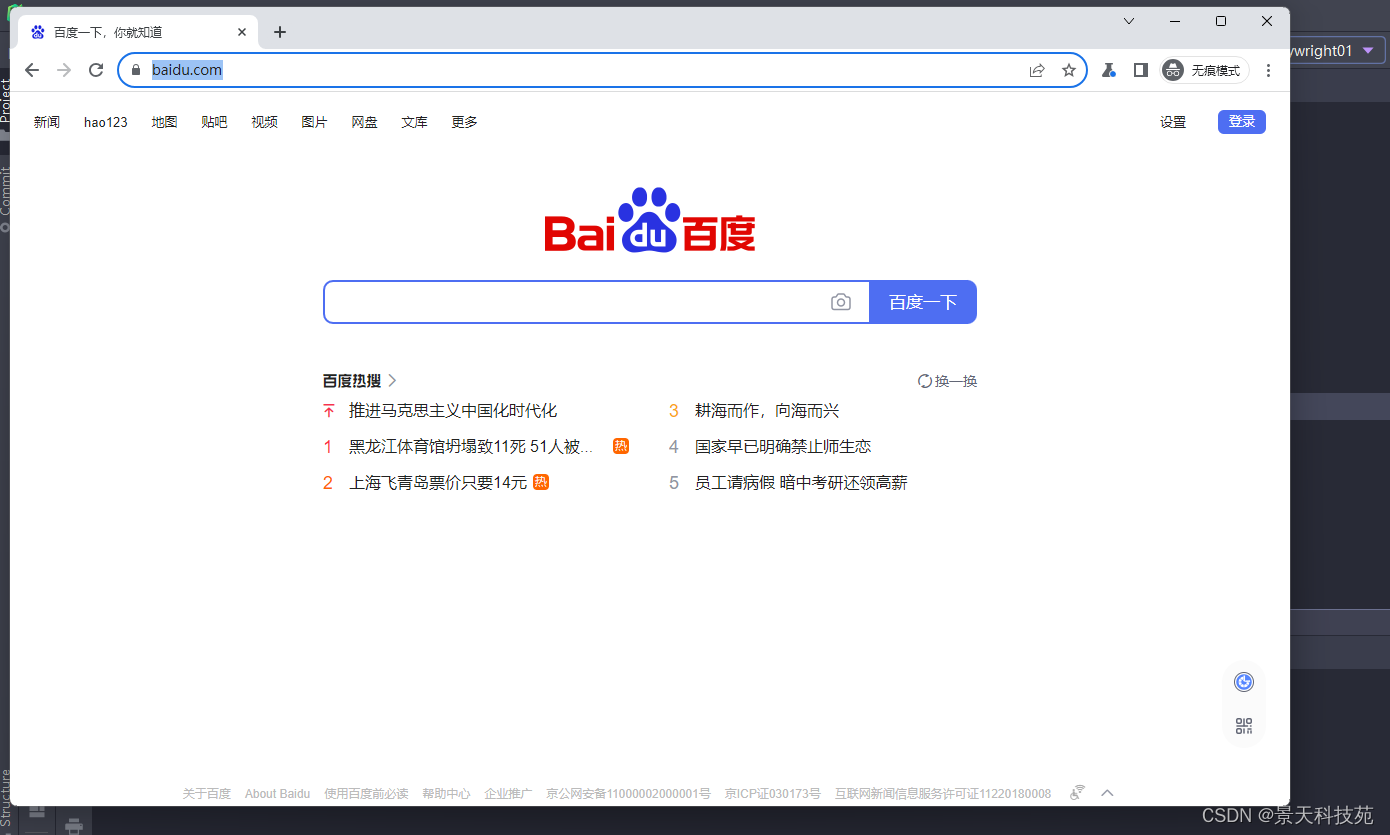
Task: Open hot search 黑龙江体育馆坍塌致11死
Action: point(471,447)
